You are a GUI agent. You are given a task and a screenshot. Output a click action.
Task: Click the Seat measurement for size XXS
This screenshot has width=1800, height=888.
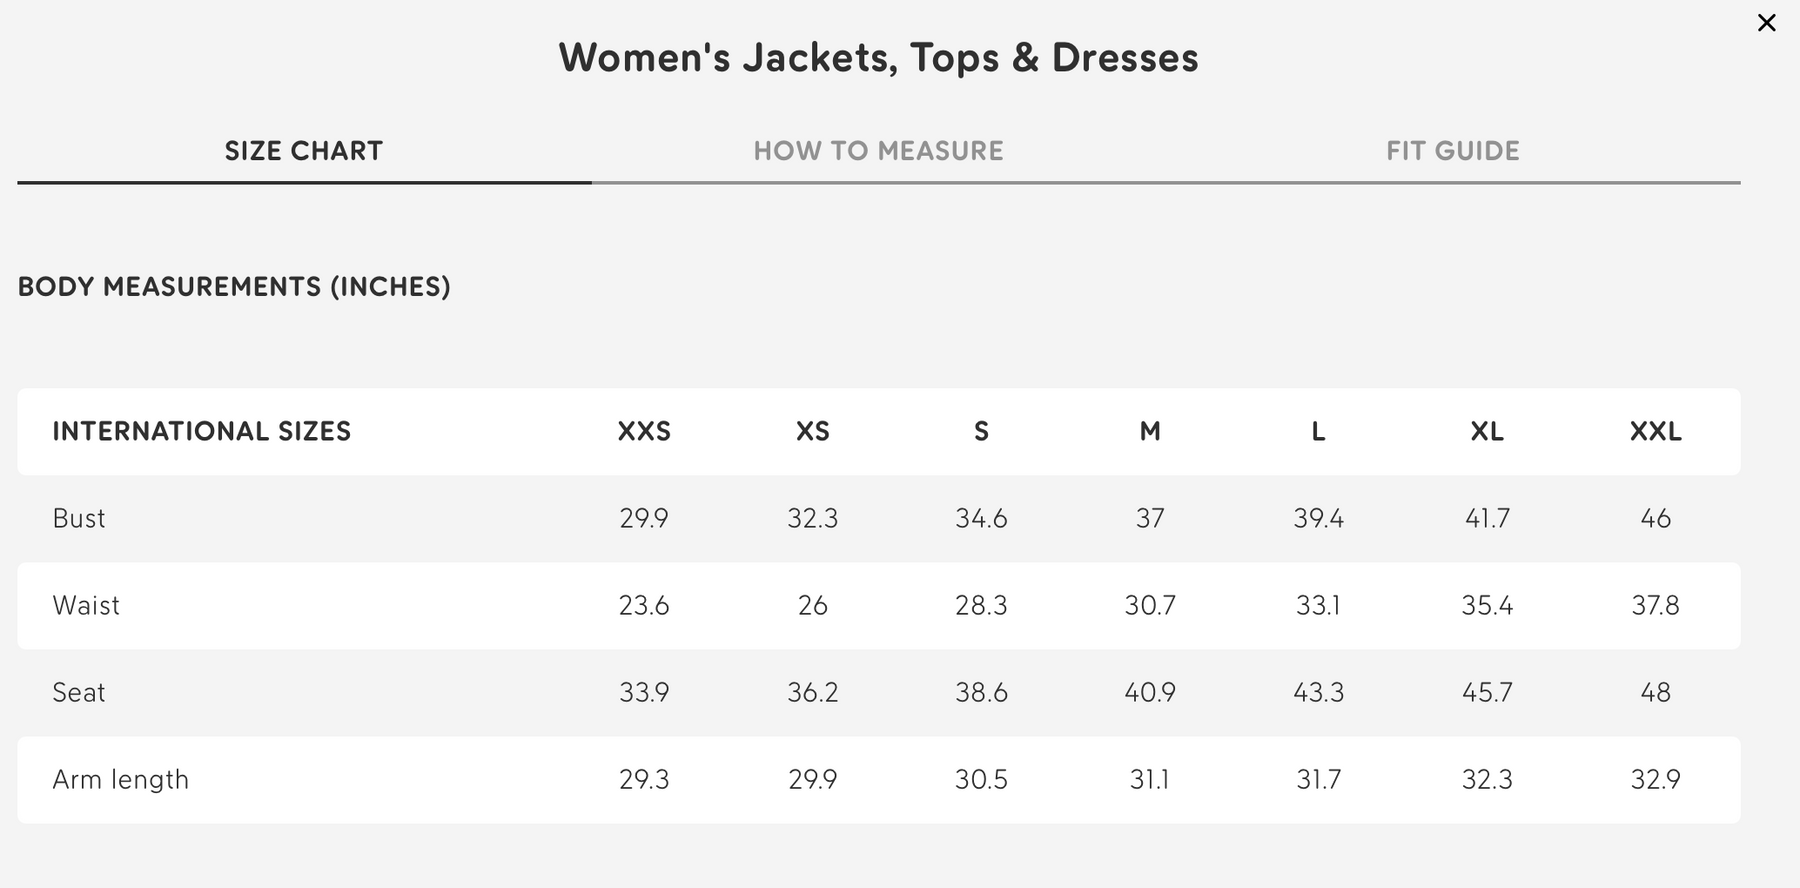pyautogui.click(x=644, y=693)
